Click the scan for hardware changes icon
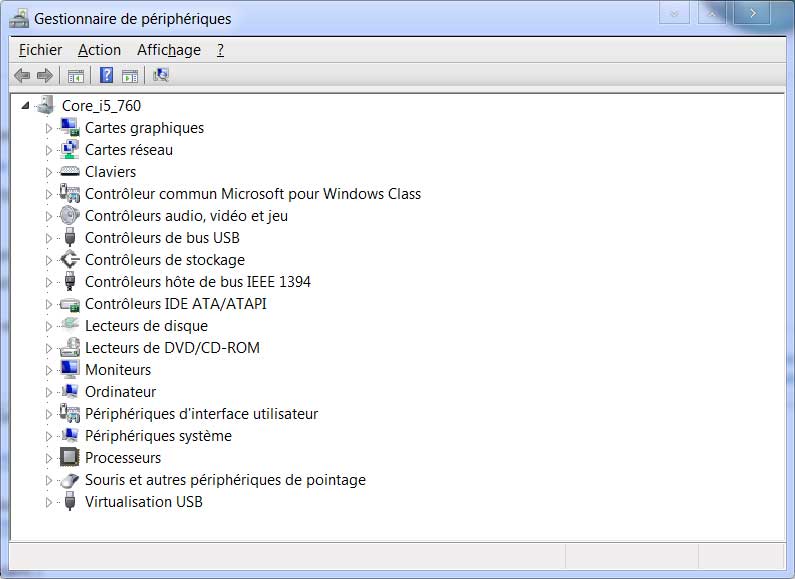Screen dimensions: 795x579 point(161,76)
